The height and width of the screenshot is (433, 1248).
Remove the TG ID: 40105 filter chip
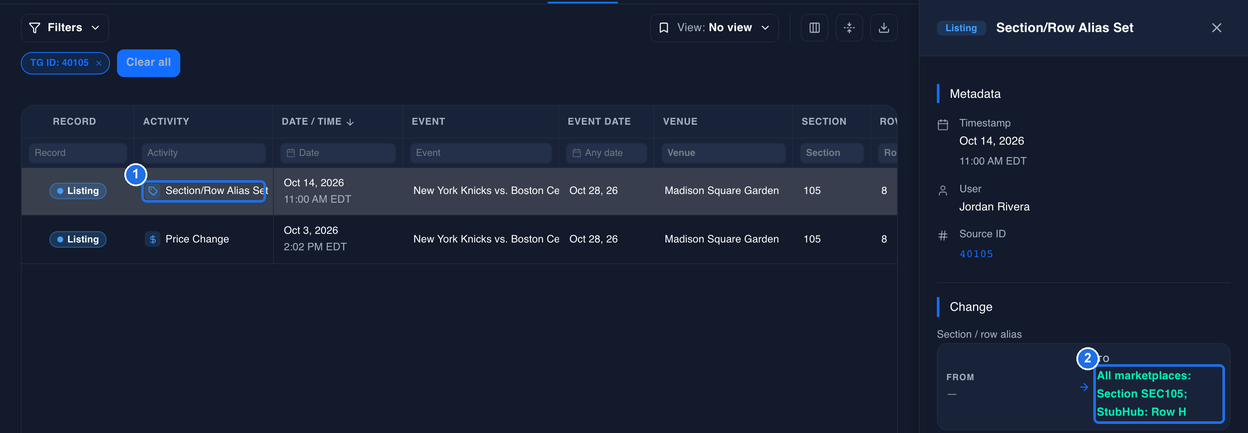99,63
